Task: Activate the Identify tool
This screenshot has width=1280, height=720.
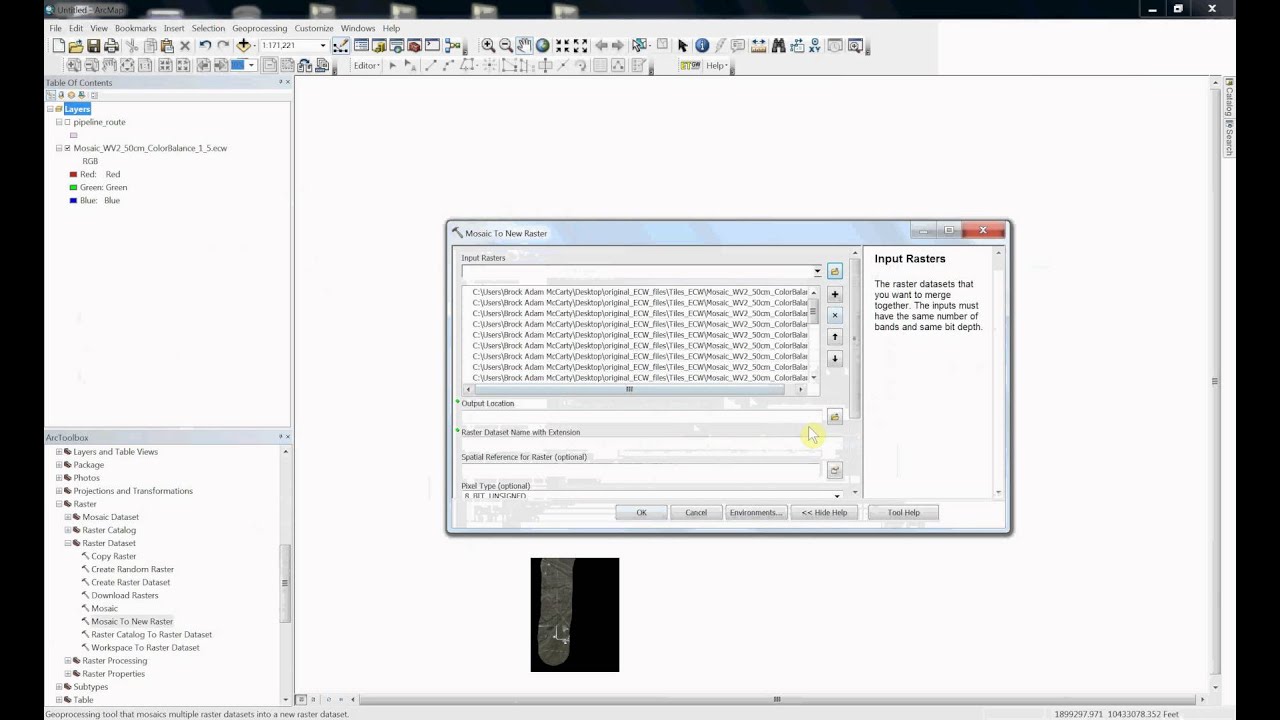Action: click(x=702, y=46)
